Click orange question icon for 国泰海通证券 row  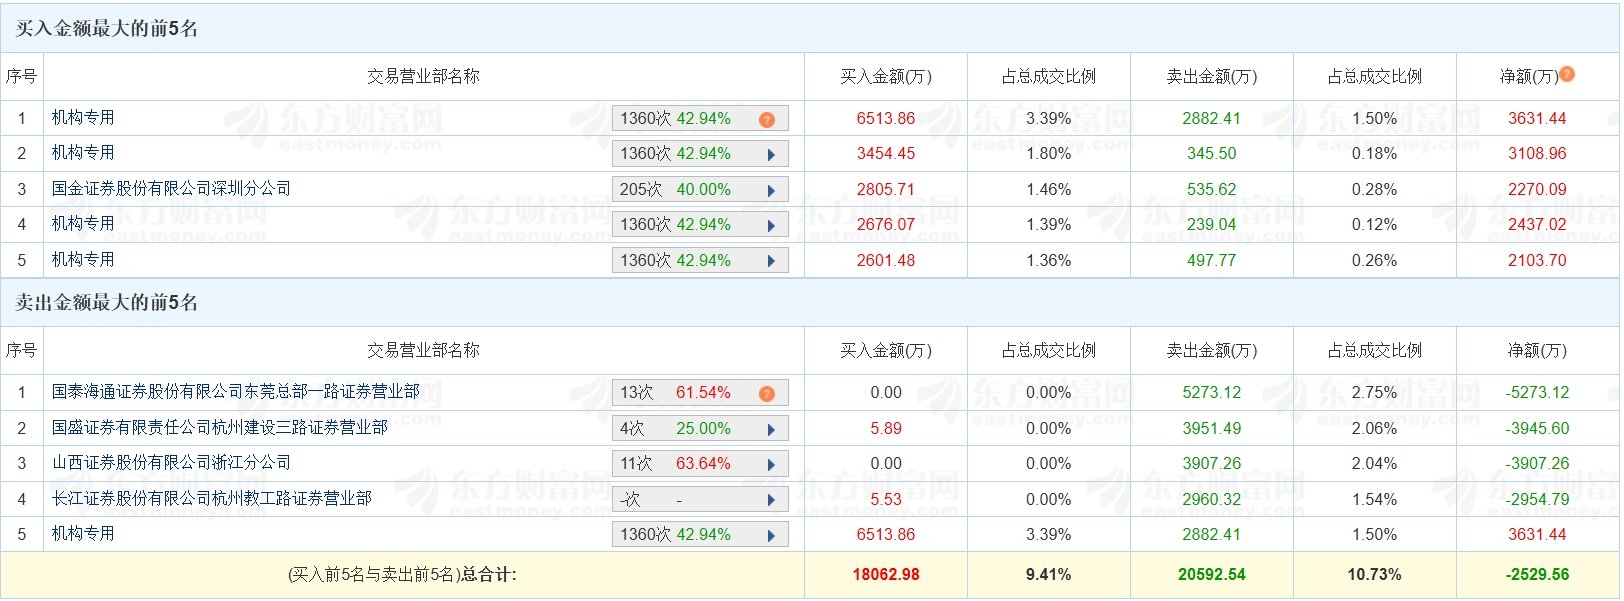tap(767, 394)
